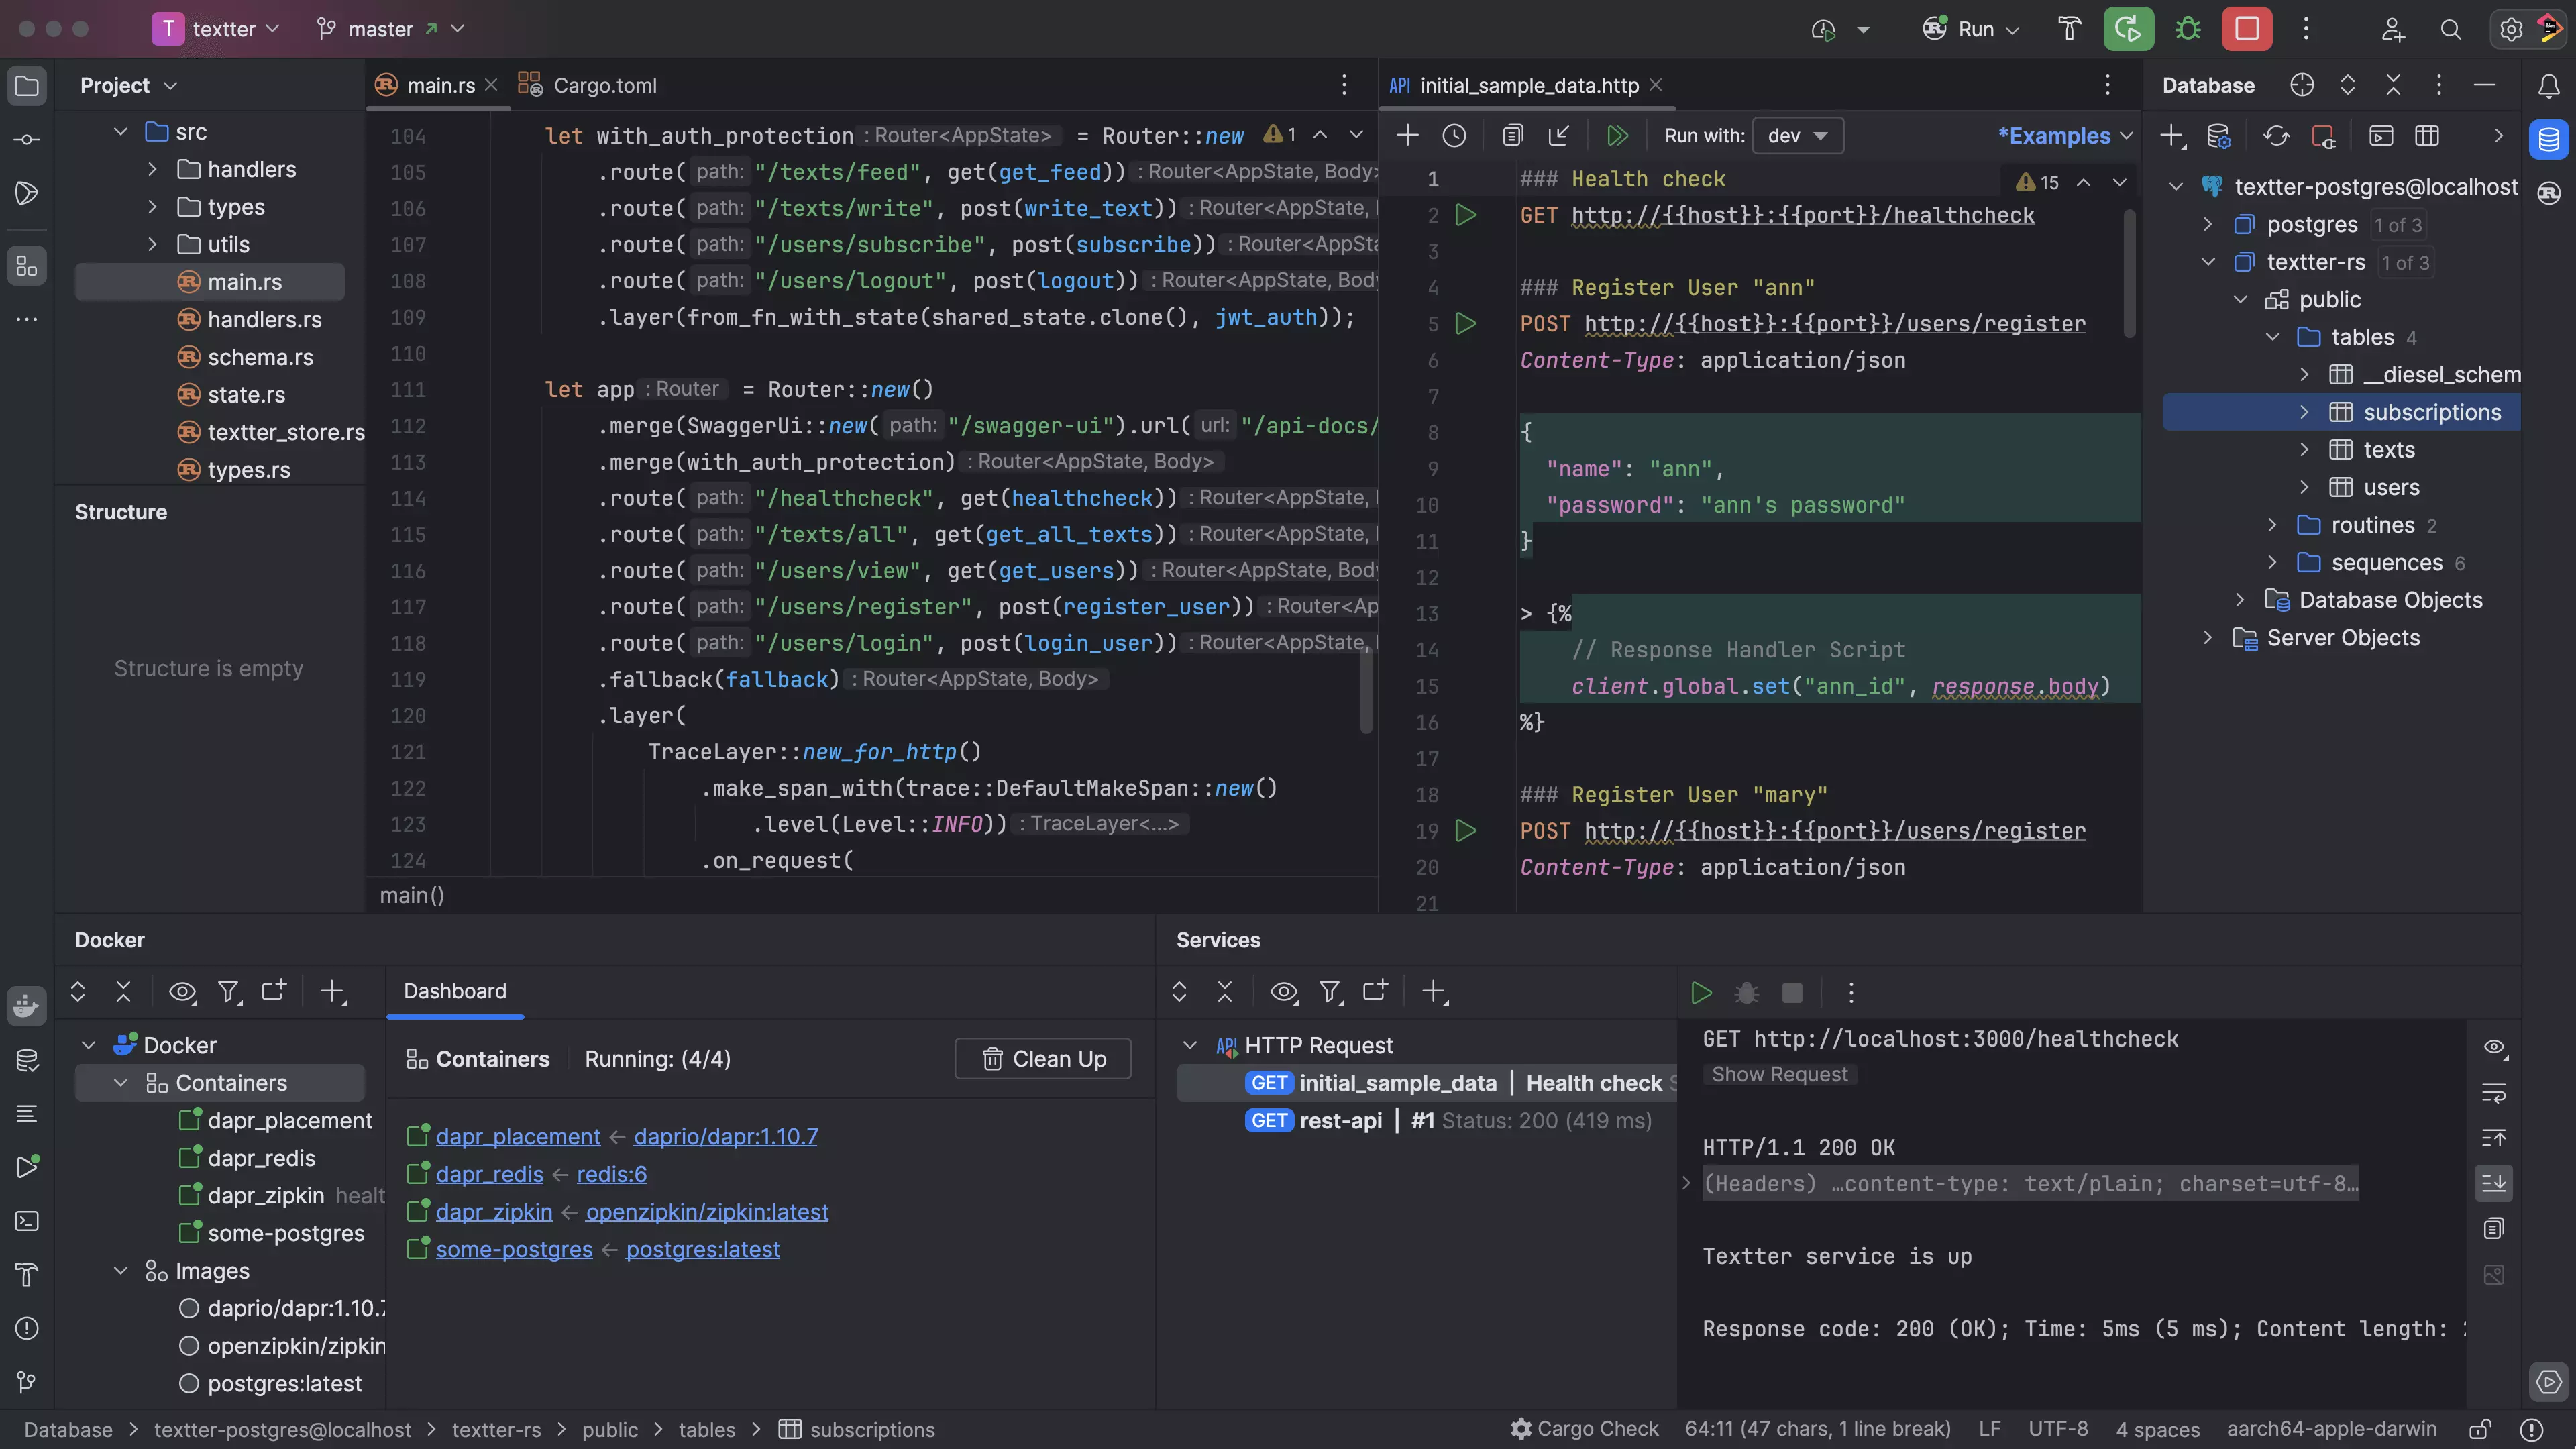Click the add new HTTP request icon

coord(1407,136)
